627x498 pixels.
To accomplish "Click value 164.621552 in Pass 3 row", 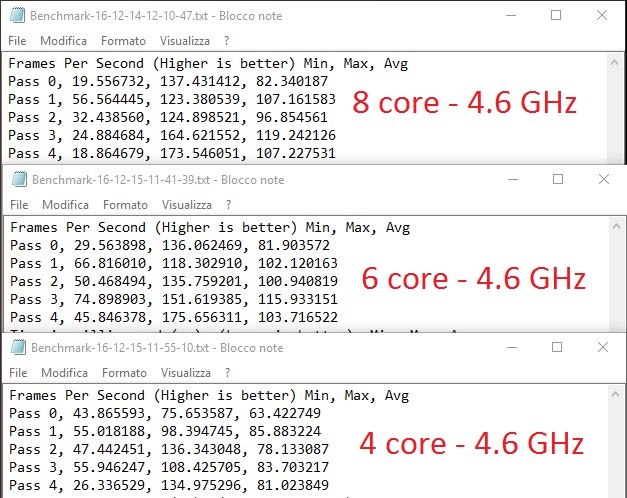I will (203, 136).
